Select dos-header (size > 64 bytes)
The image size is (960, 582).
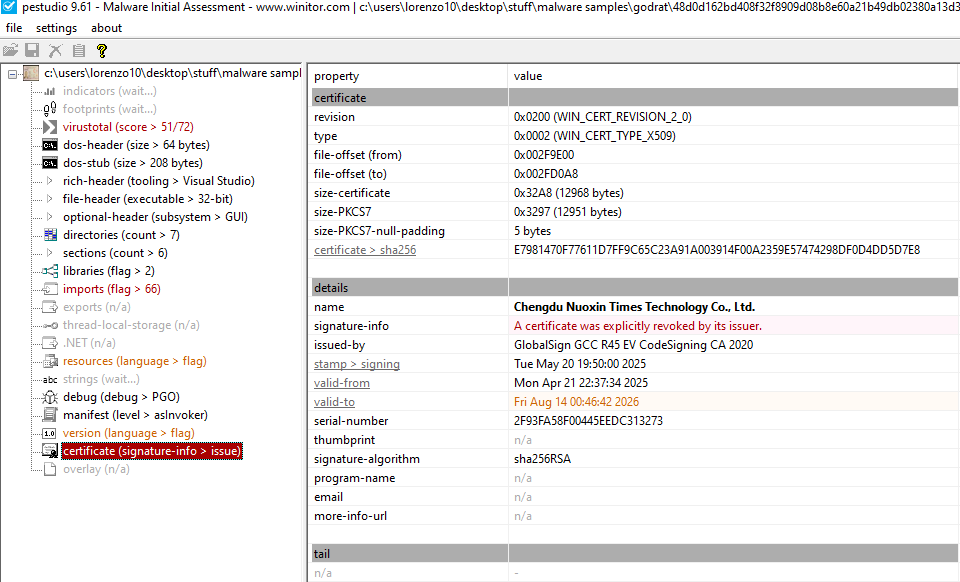(136, 145)
